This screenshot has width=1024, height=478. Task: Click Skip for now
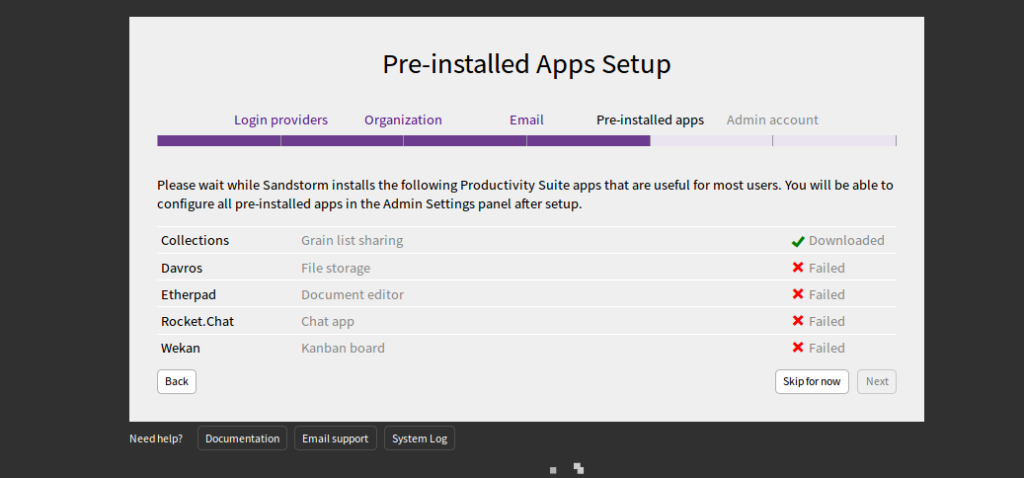coord(812,381)
